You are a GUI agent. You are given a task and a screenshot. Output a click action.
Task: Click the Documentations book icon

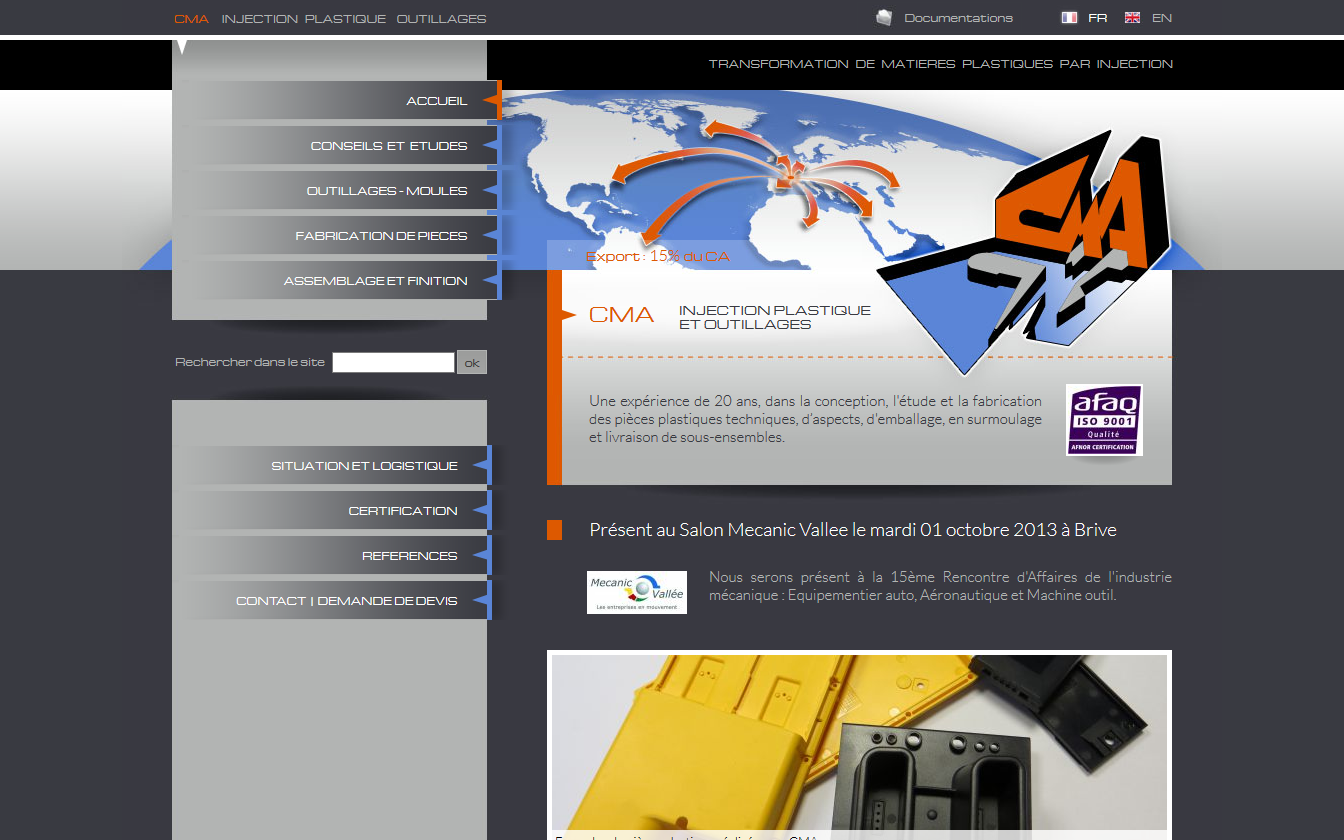(884, 18)
